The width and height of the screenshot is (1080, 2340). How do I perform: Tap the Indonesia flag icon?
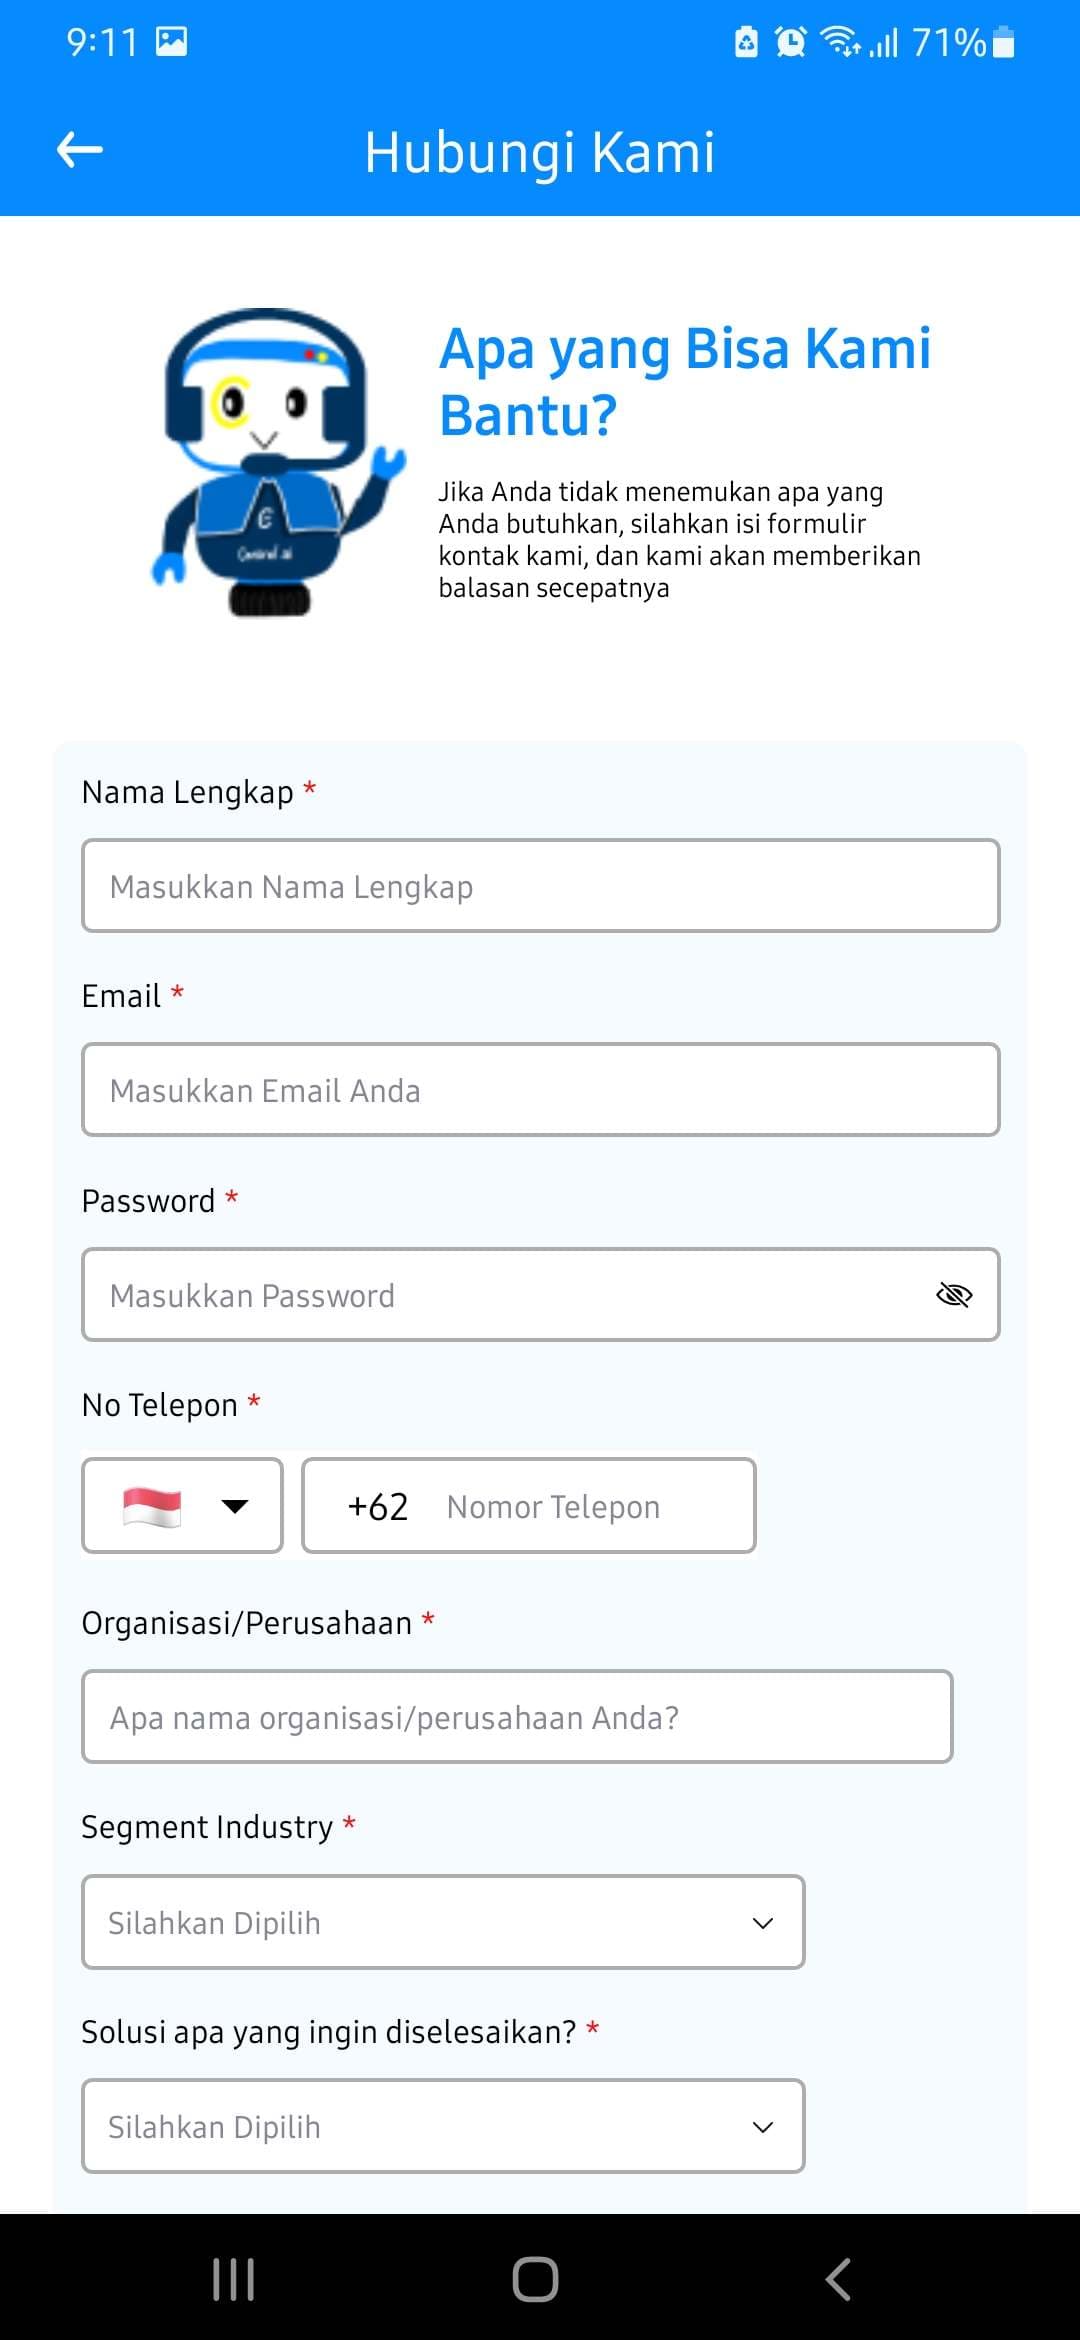click(152, 1506)
